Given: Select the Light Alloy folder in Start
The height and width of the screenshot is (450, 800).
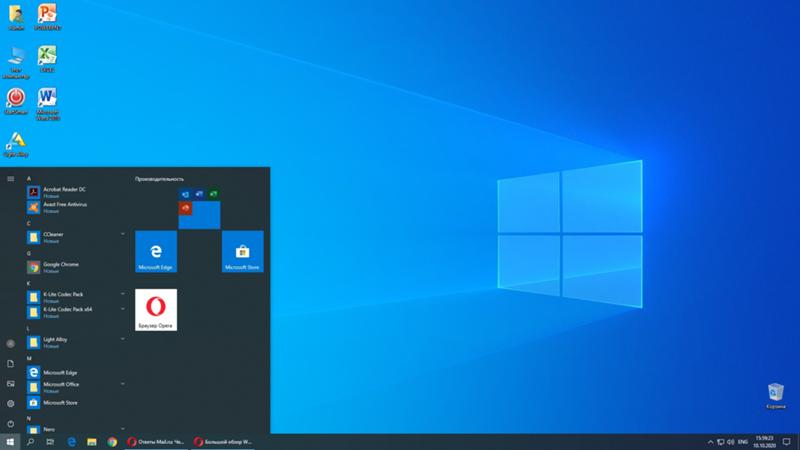Looking at the screenshot, I should click(76, 342).
